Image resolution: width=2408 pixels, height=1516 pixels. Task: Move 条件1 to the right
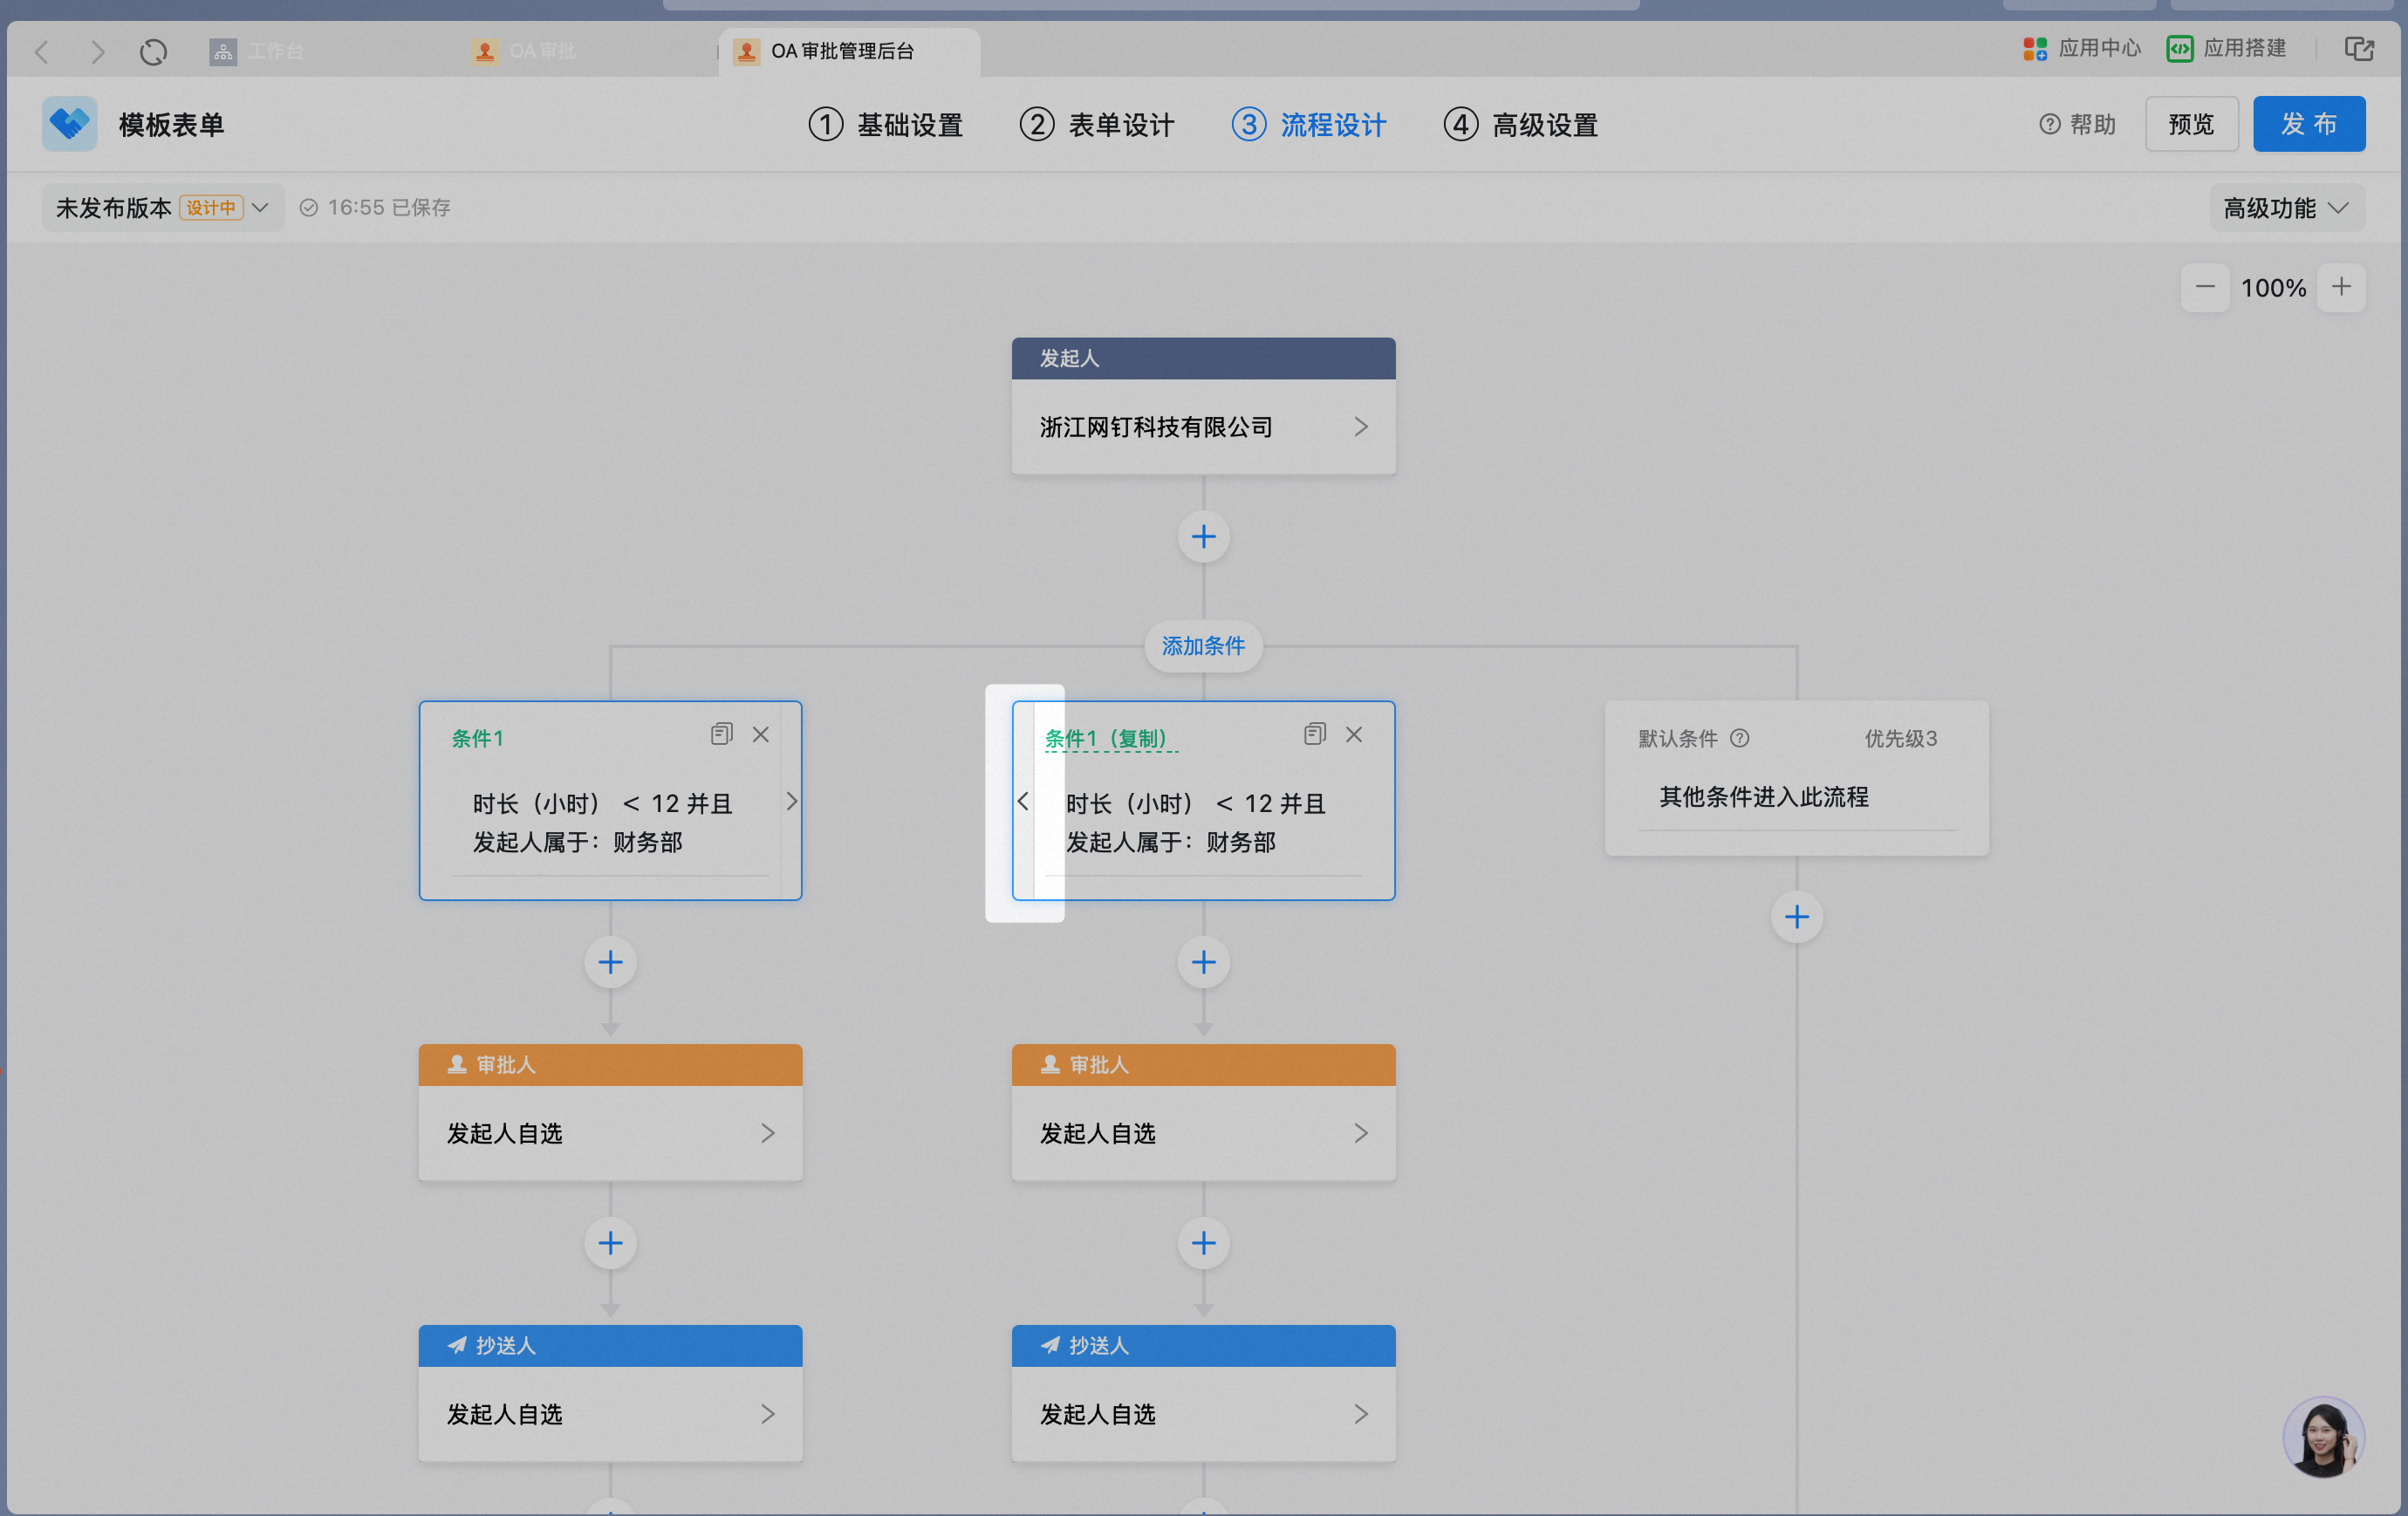(792, 801)
